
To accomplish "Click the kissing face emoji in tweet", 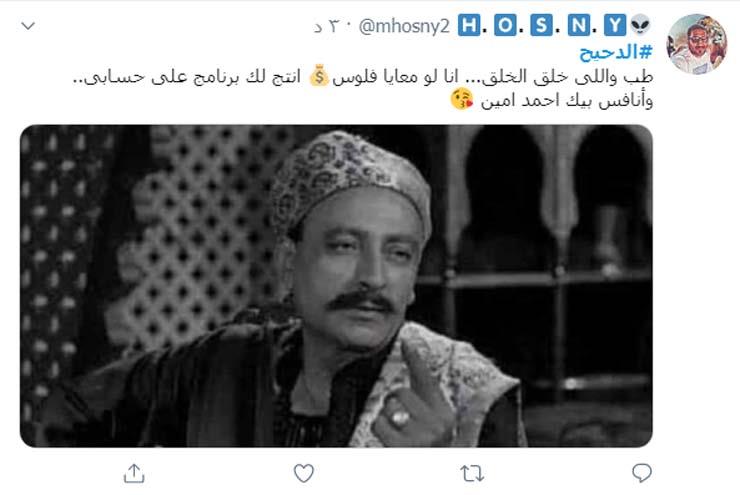I will 462,100.
